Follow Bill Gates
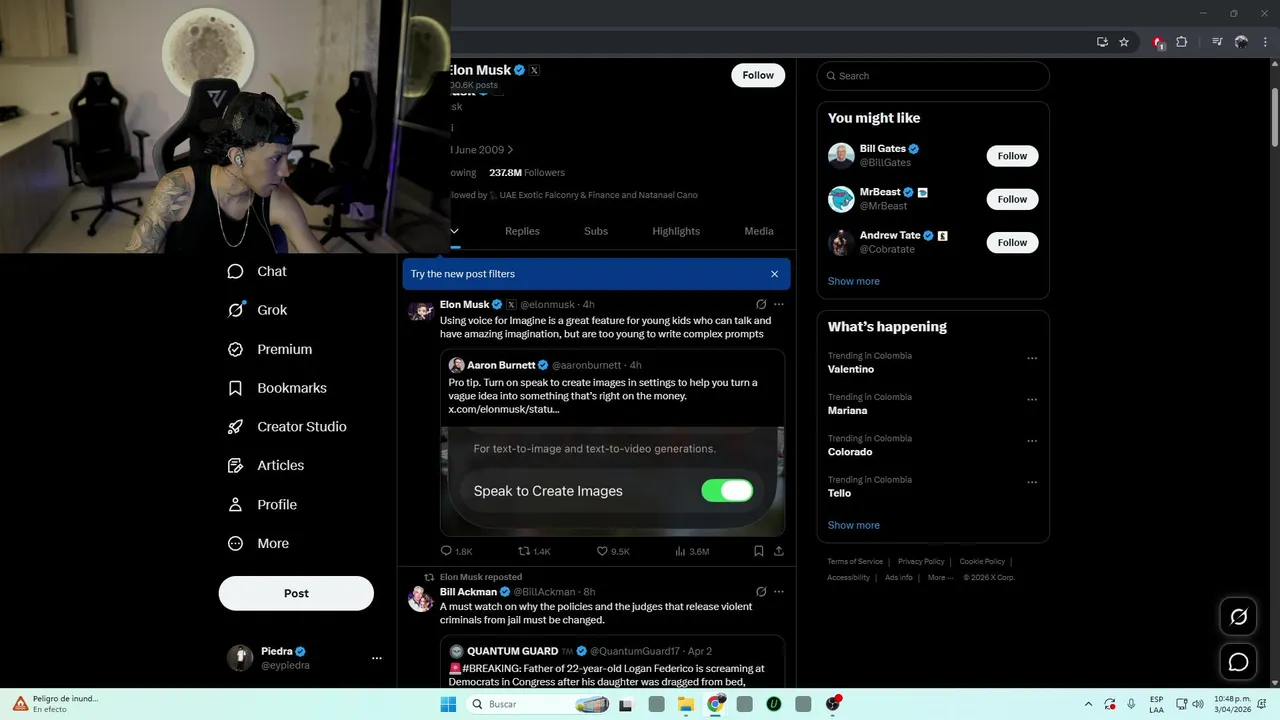Viewport: 1280px width, 720px height. click(1012, 156)
